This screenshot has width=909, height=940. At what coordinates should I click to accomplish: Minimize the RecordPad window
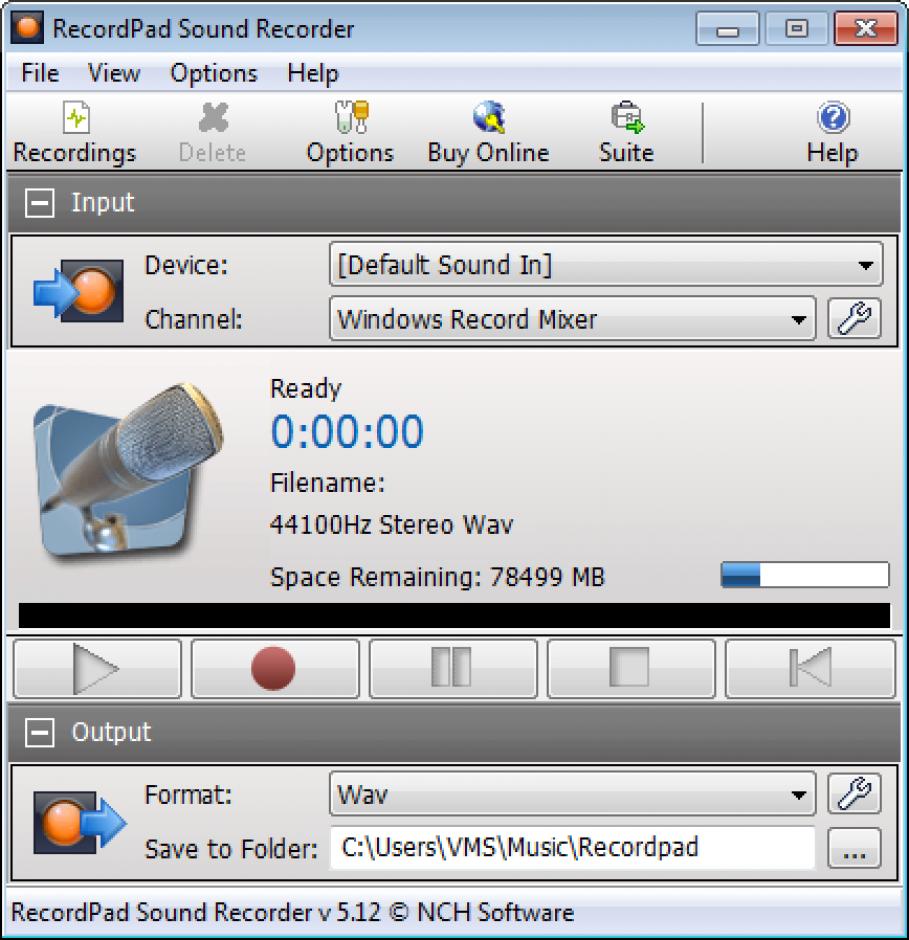[x=727, y=28]
